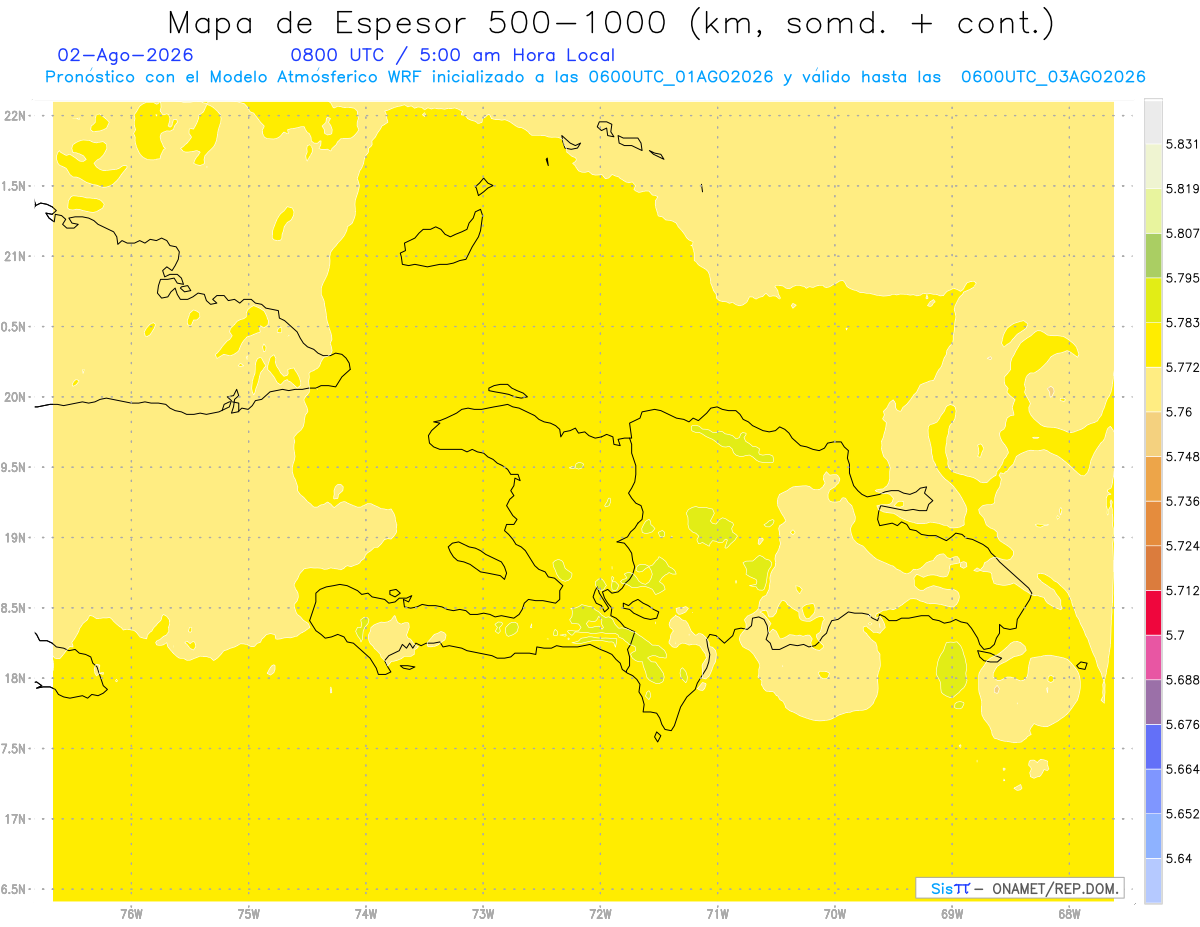Click the dark blue swatch between 5.664 and 5.676

coord(1153,747)
